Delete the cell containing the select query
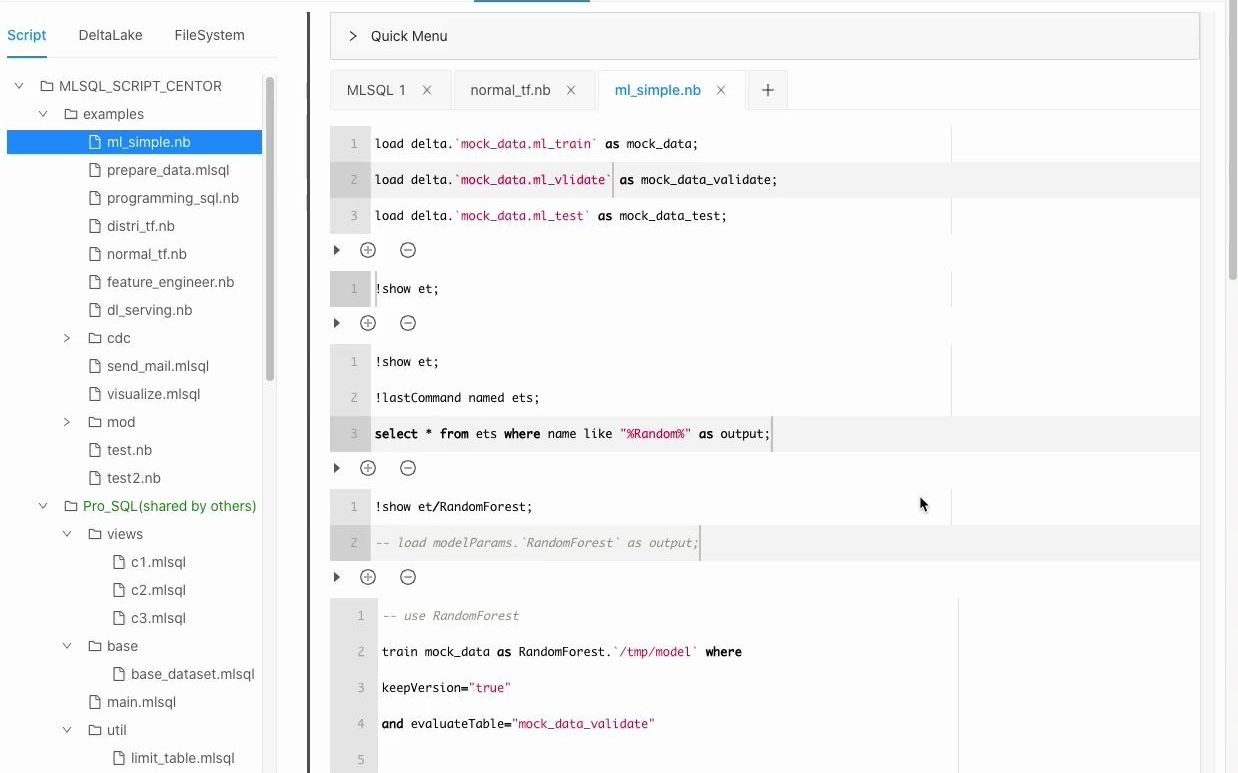 click(408, 468)
